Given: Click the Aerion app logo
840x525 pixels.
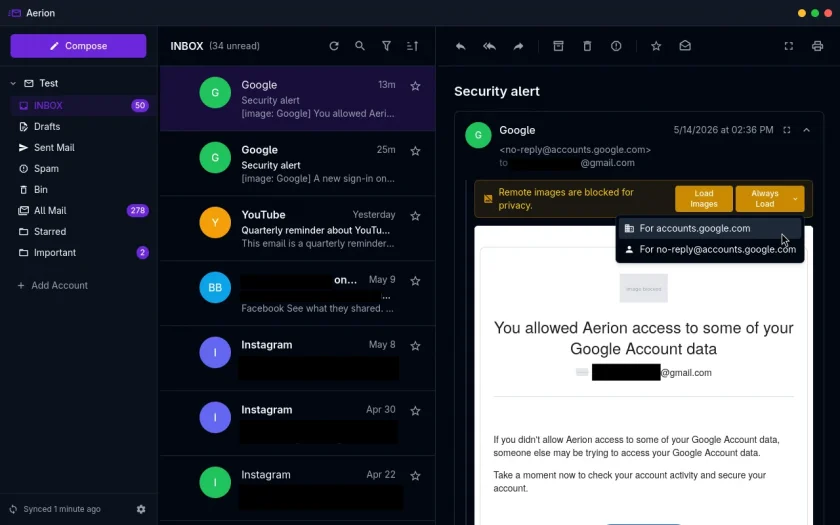Looking at the screenshot, I should pos(15,13).
